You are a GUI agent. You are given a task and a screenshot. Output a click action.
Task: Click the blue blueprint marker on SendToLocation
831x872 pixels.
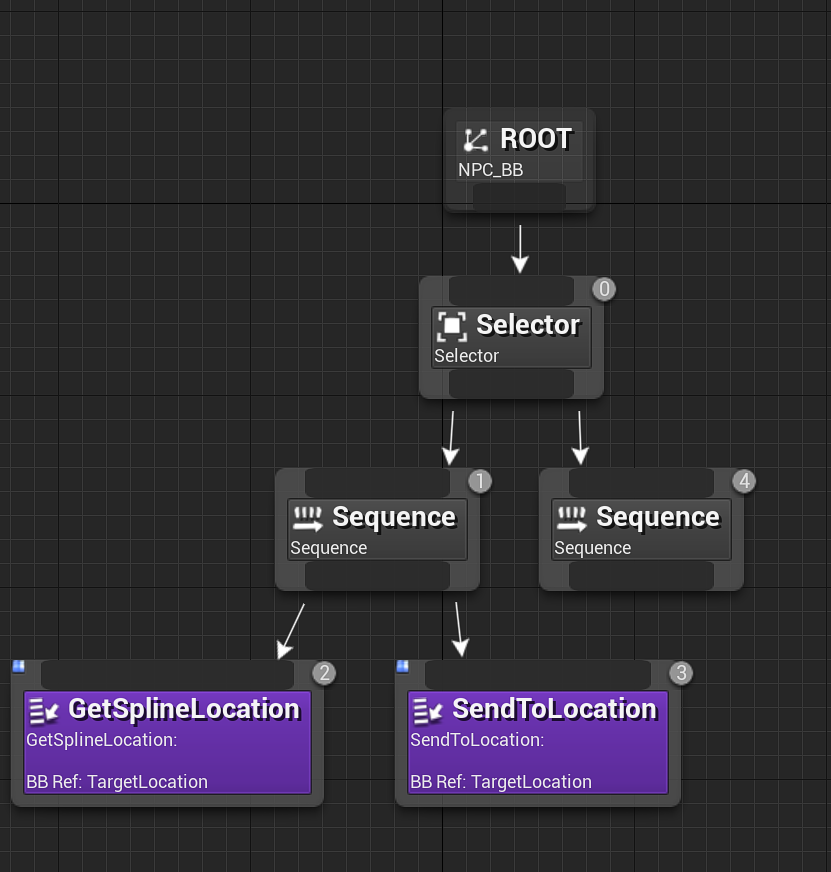click(x=402, y=666)
